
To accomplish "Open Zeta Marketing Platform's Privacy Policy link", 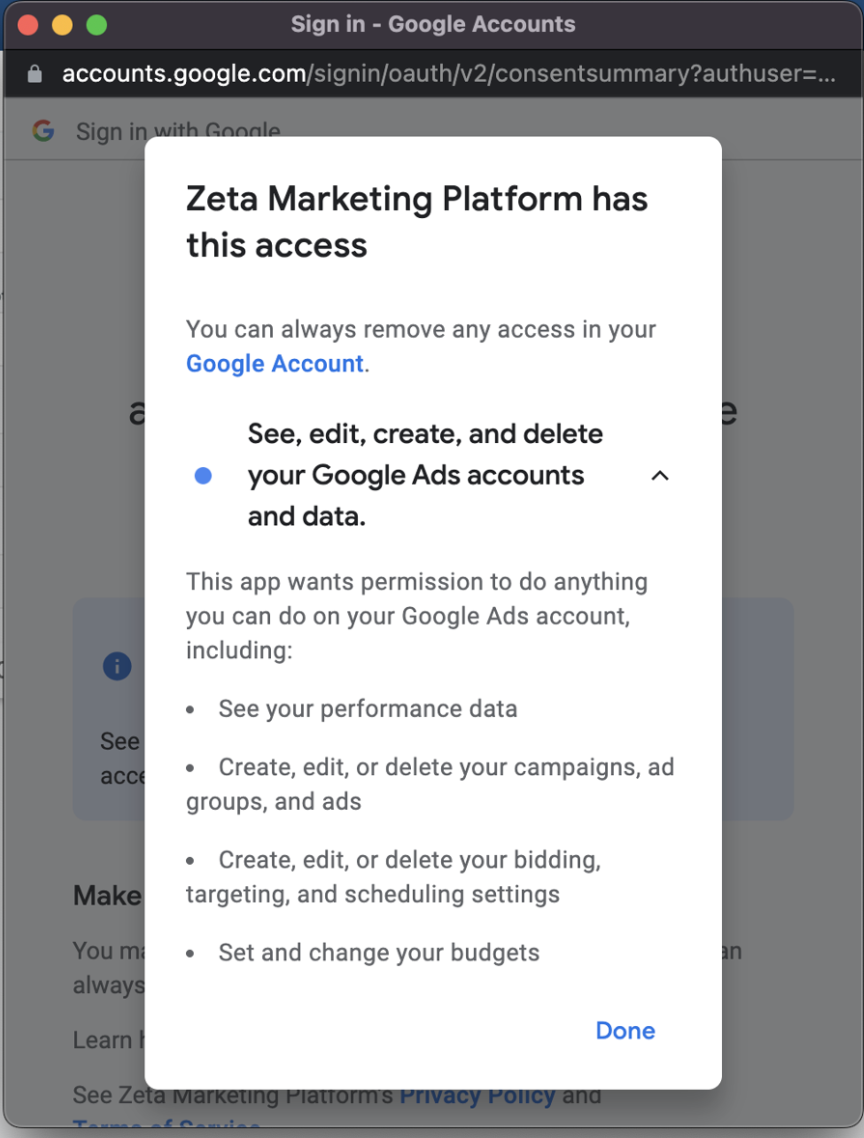I will click(477, 1096).
